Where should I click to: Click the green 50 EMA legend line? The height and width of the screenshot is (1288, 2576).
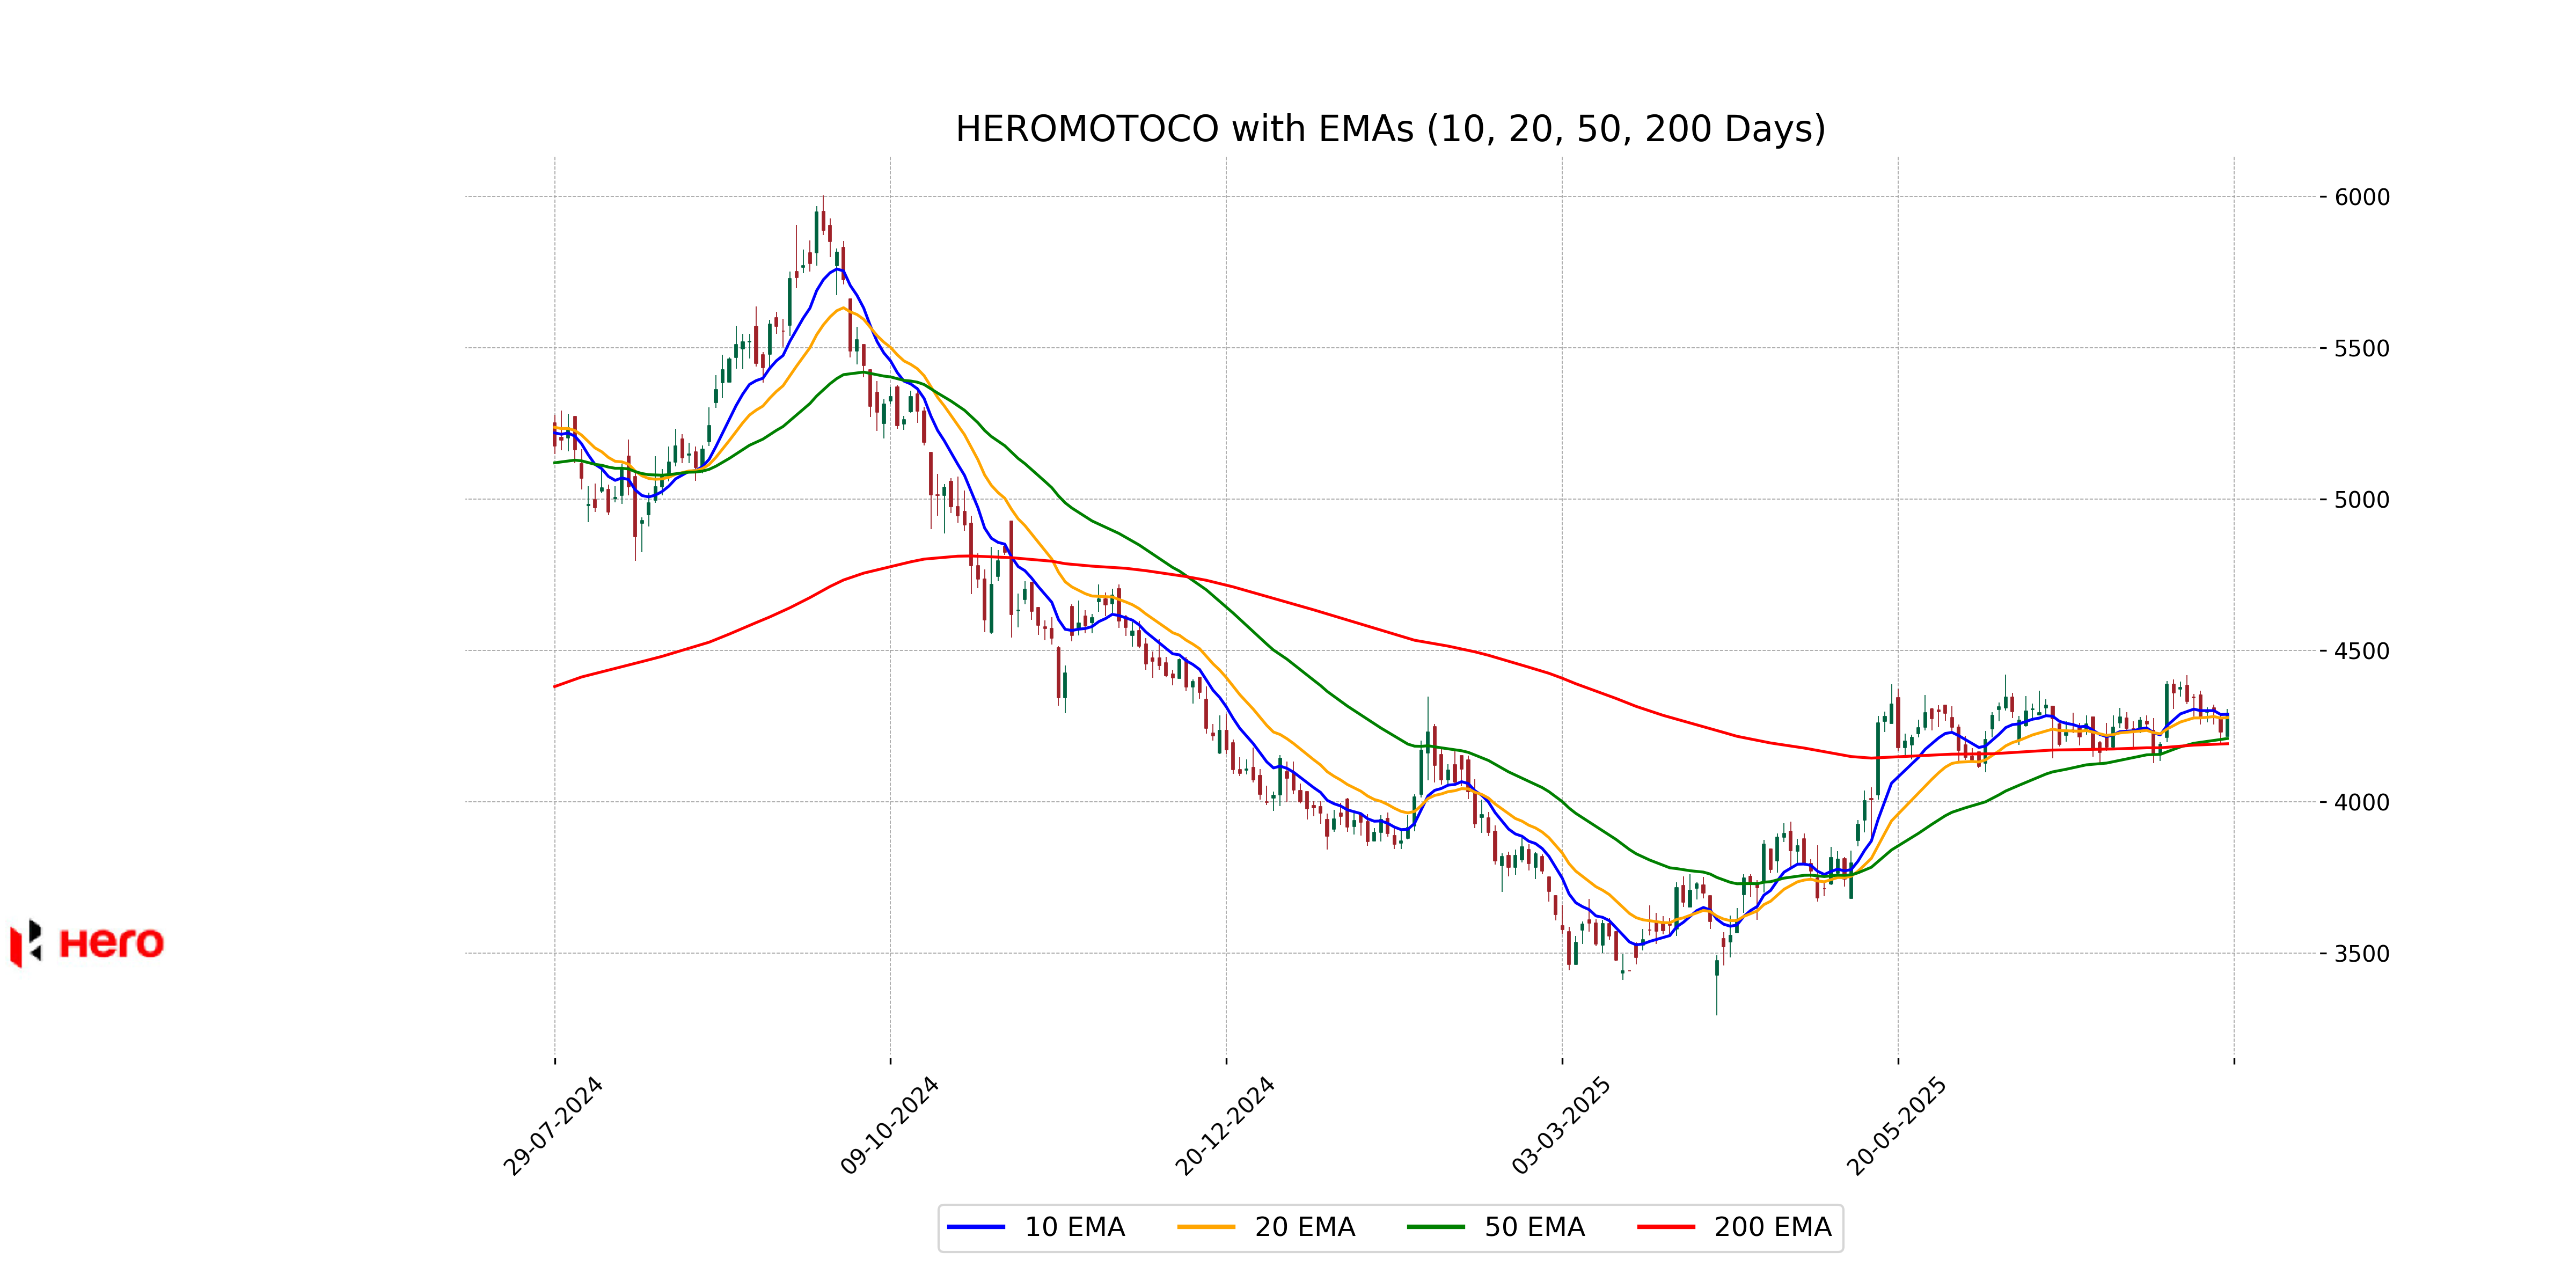point(1435,1227)
